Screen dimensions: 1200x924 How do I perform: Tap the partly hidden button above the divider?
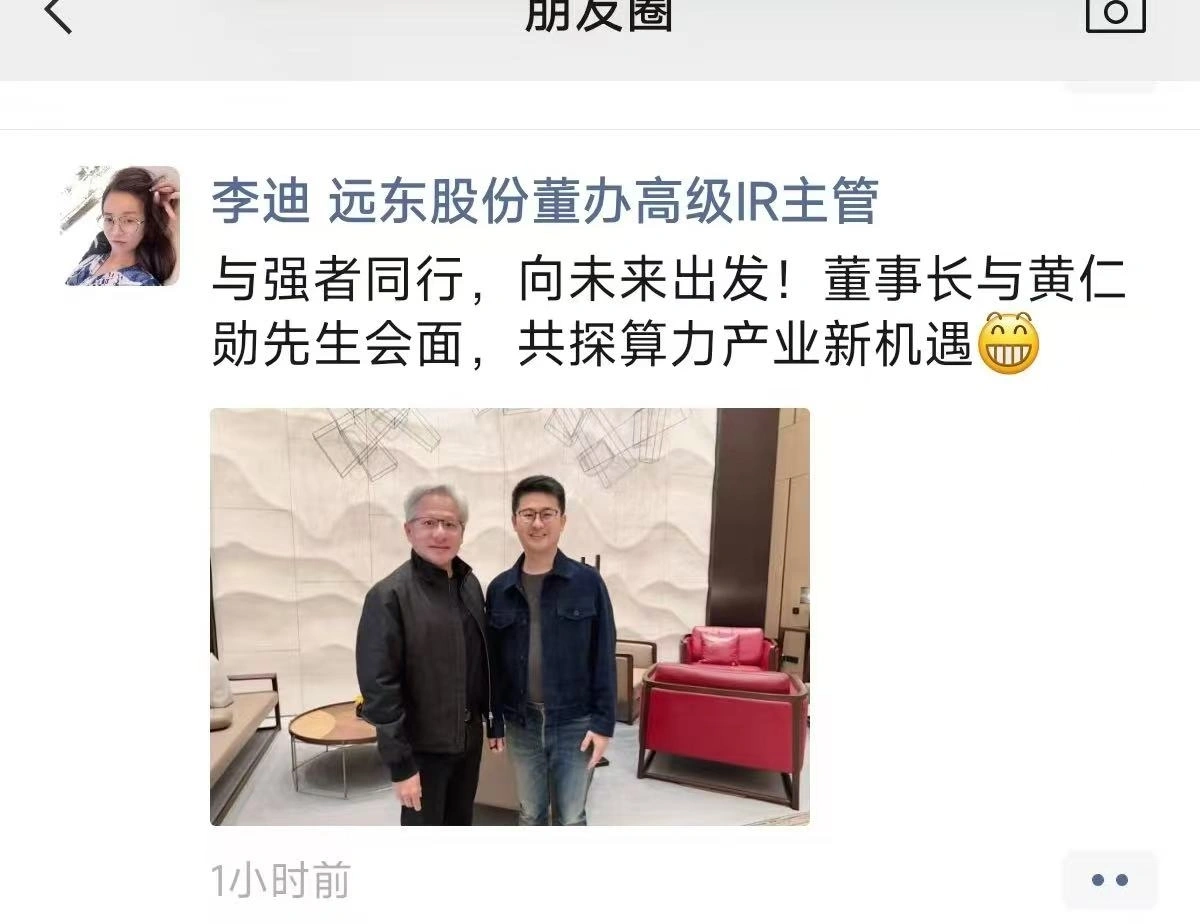pyautogui.click(x=1110, y=87)
